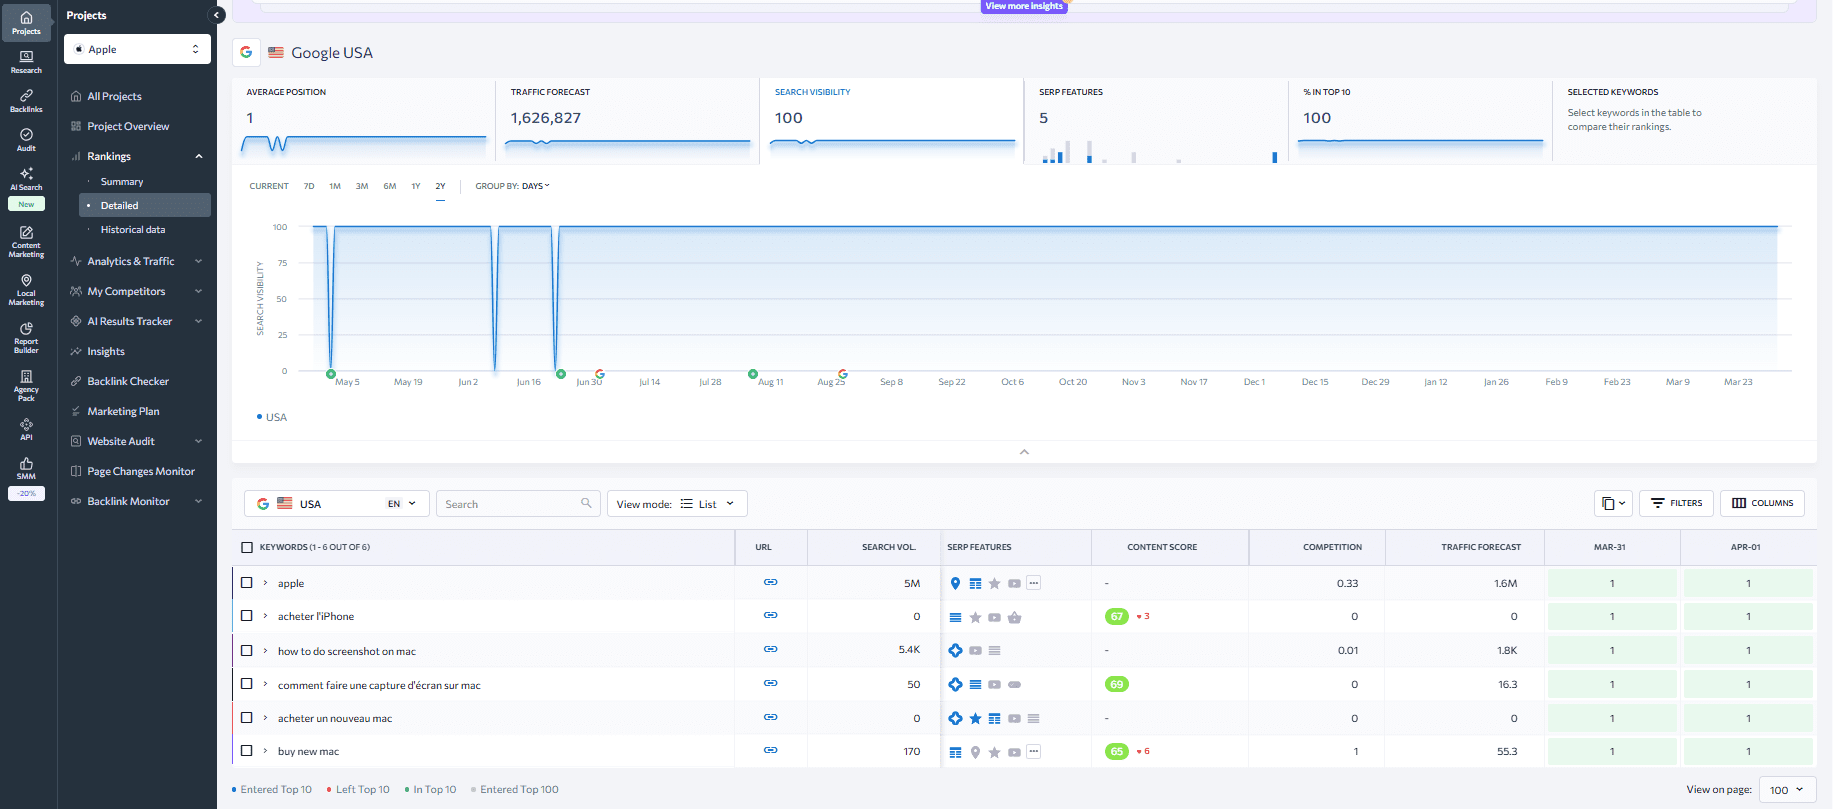Check the buy new mac checkbox
Image resolution: width=1833 pixels, height=809 pixels.
click(247, 750)
